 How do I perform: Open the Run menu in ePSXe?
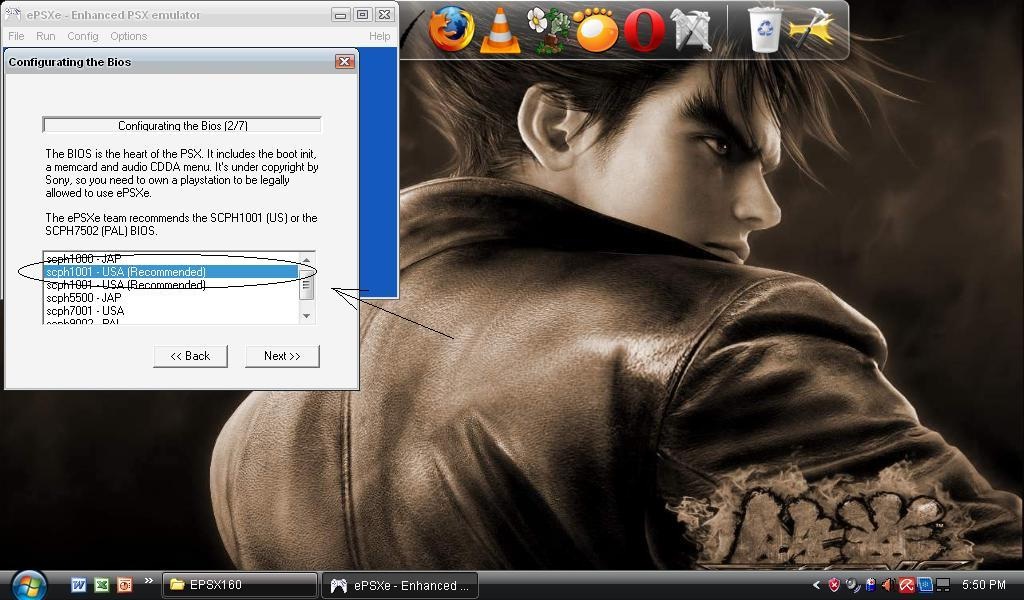coord(46,36)
